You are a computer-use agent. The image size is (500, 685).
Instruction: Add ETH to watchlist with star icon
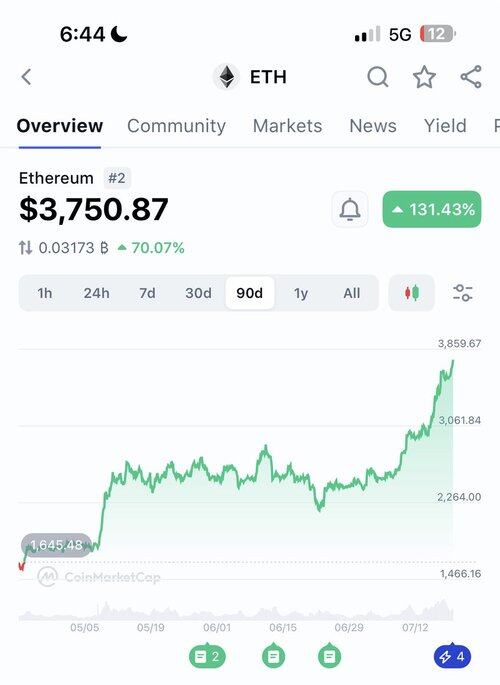(x=424, y=77)
